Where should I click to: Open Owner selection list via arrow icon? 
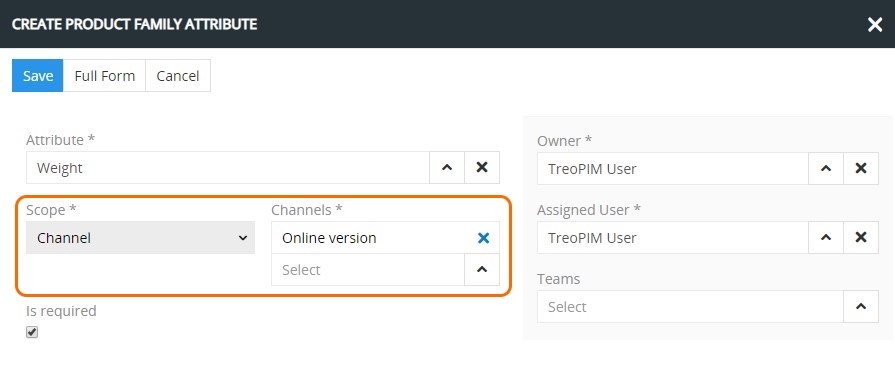click(x=826, y=168)
